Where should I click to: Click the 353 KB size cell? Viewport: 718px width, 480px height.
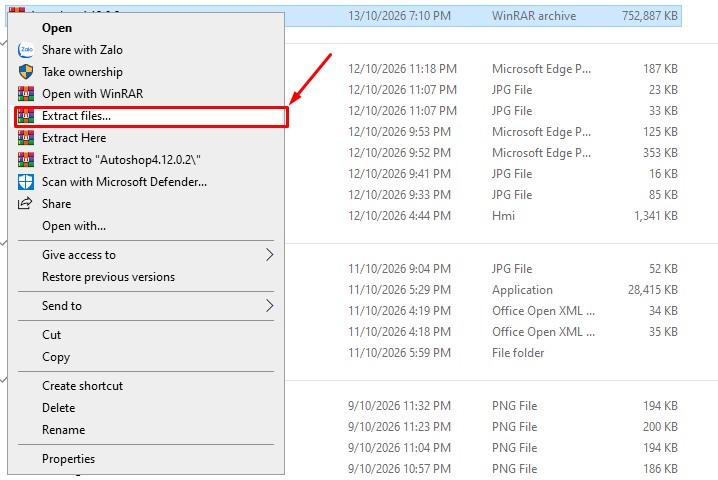[x=660, y=153]
